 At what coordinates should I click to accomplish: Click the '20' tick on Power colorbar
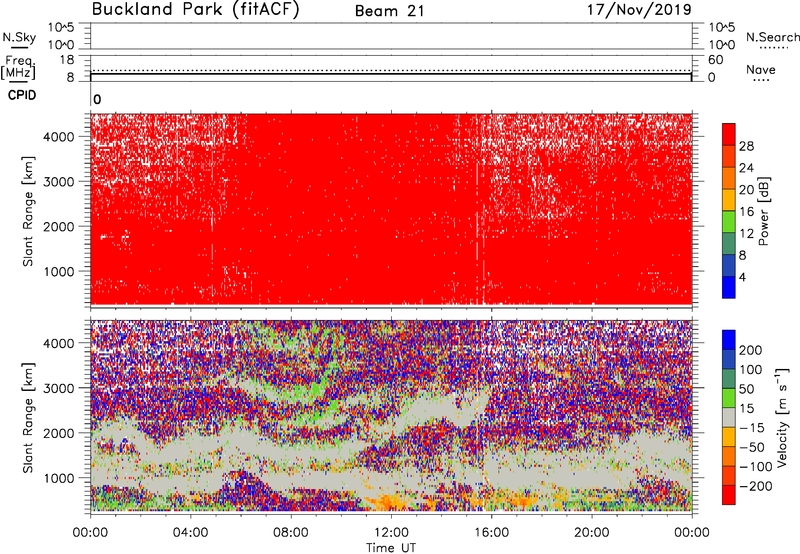(746, 190)
